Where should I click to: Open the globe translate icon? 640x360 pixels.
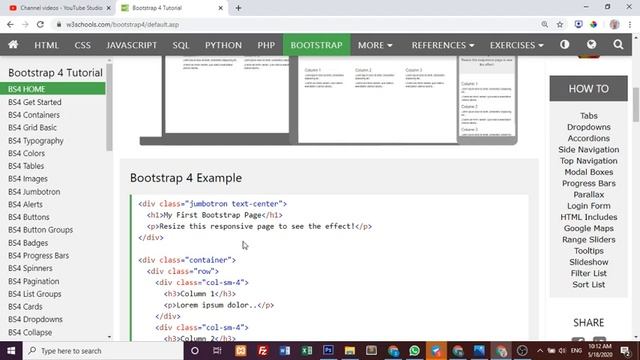pos(591,44)
